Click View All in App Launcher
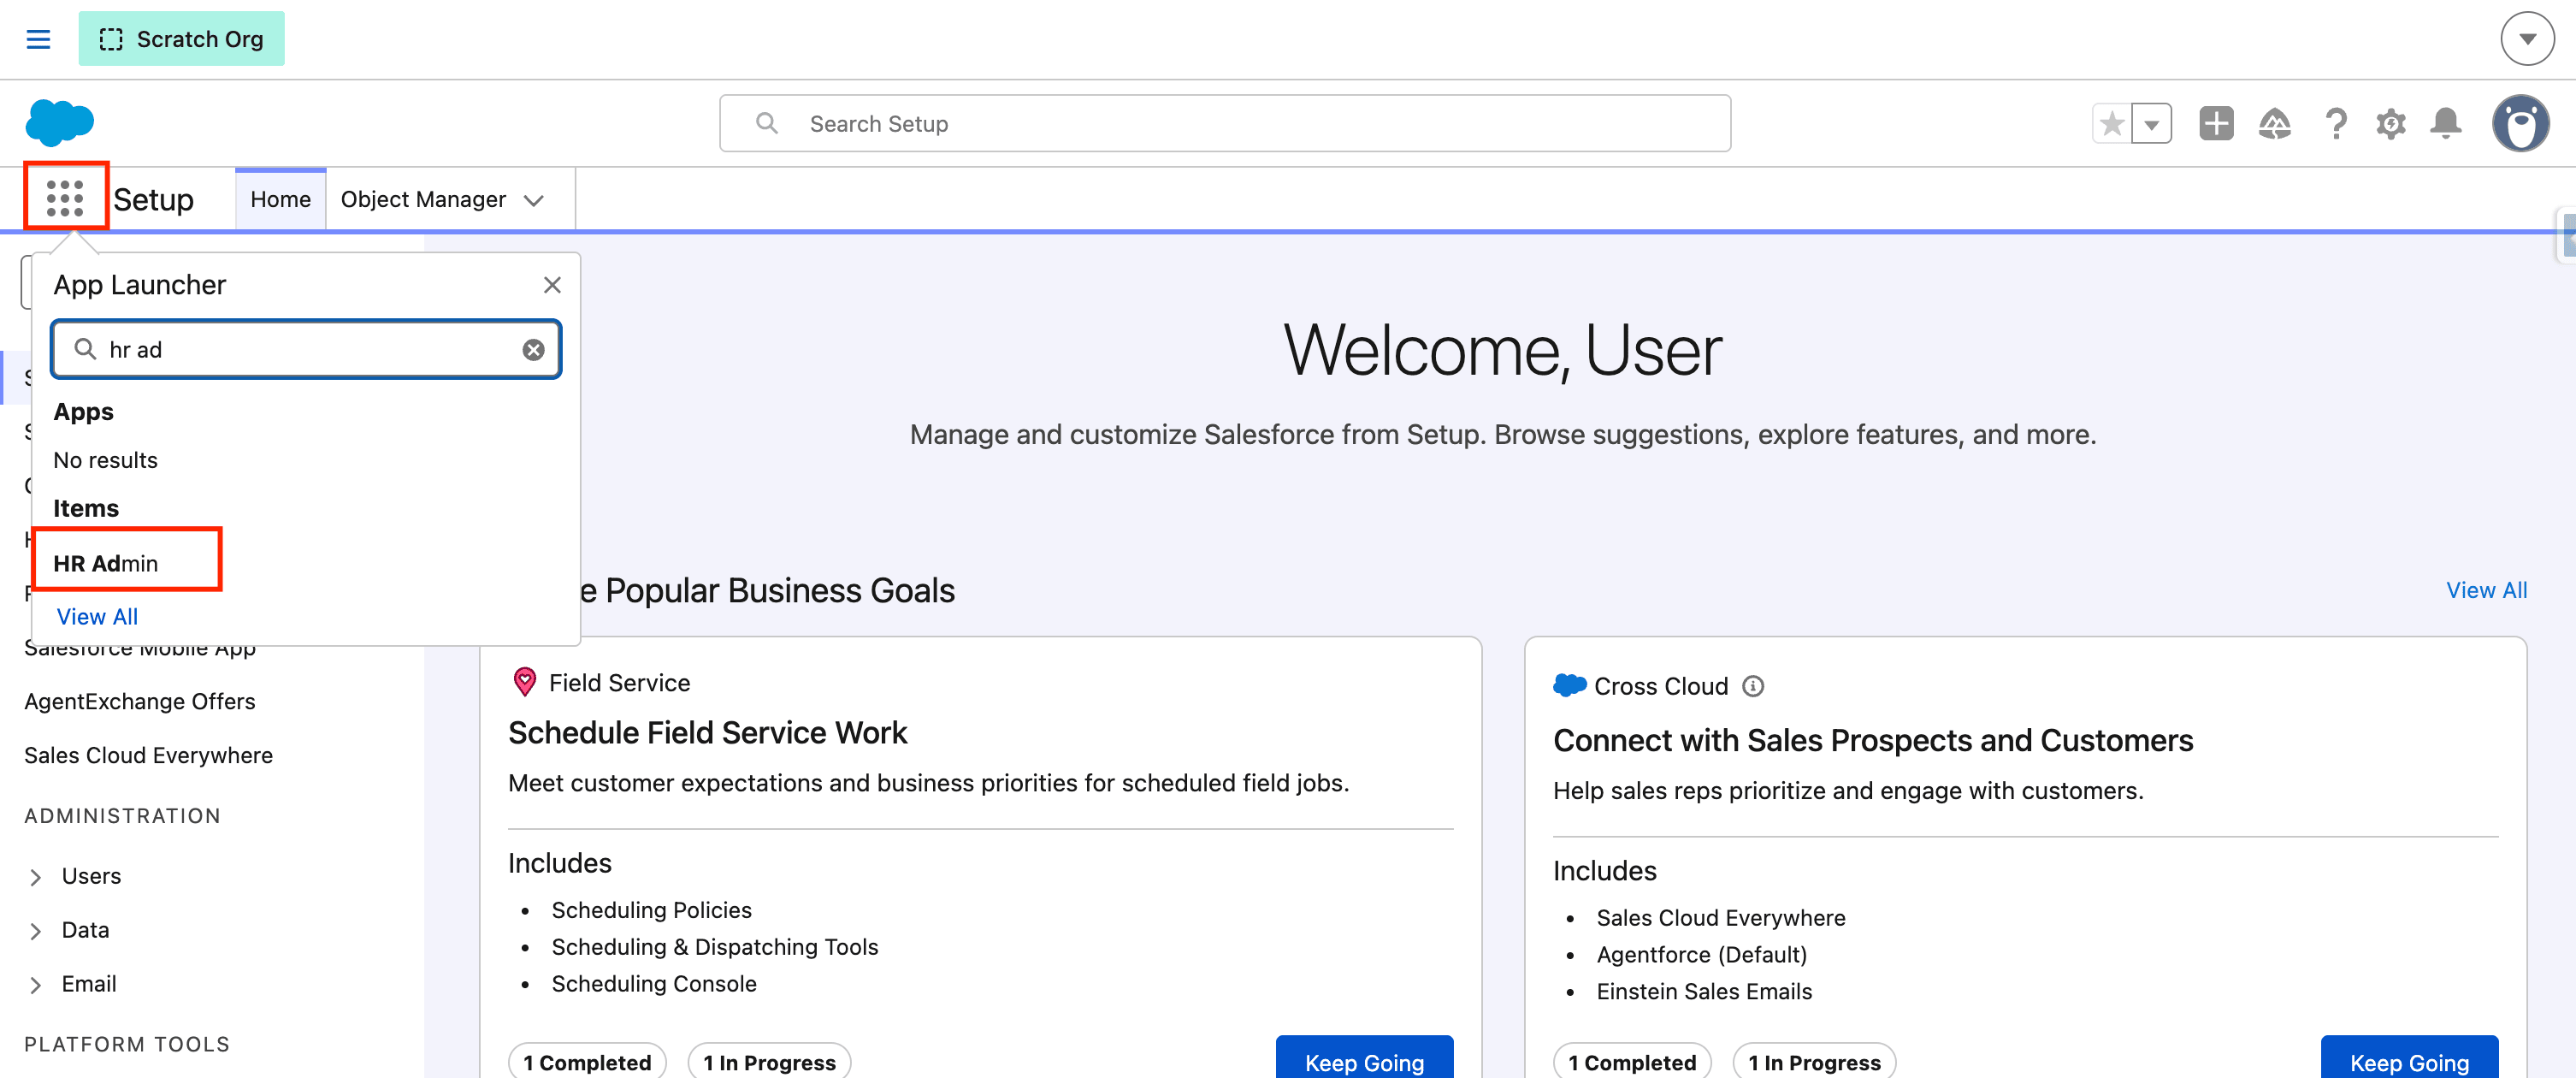The image size is (2576, 1078). pos(97,617)
